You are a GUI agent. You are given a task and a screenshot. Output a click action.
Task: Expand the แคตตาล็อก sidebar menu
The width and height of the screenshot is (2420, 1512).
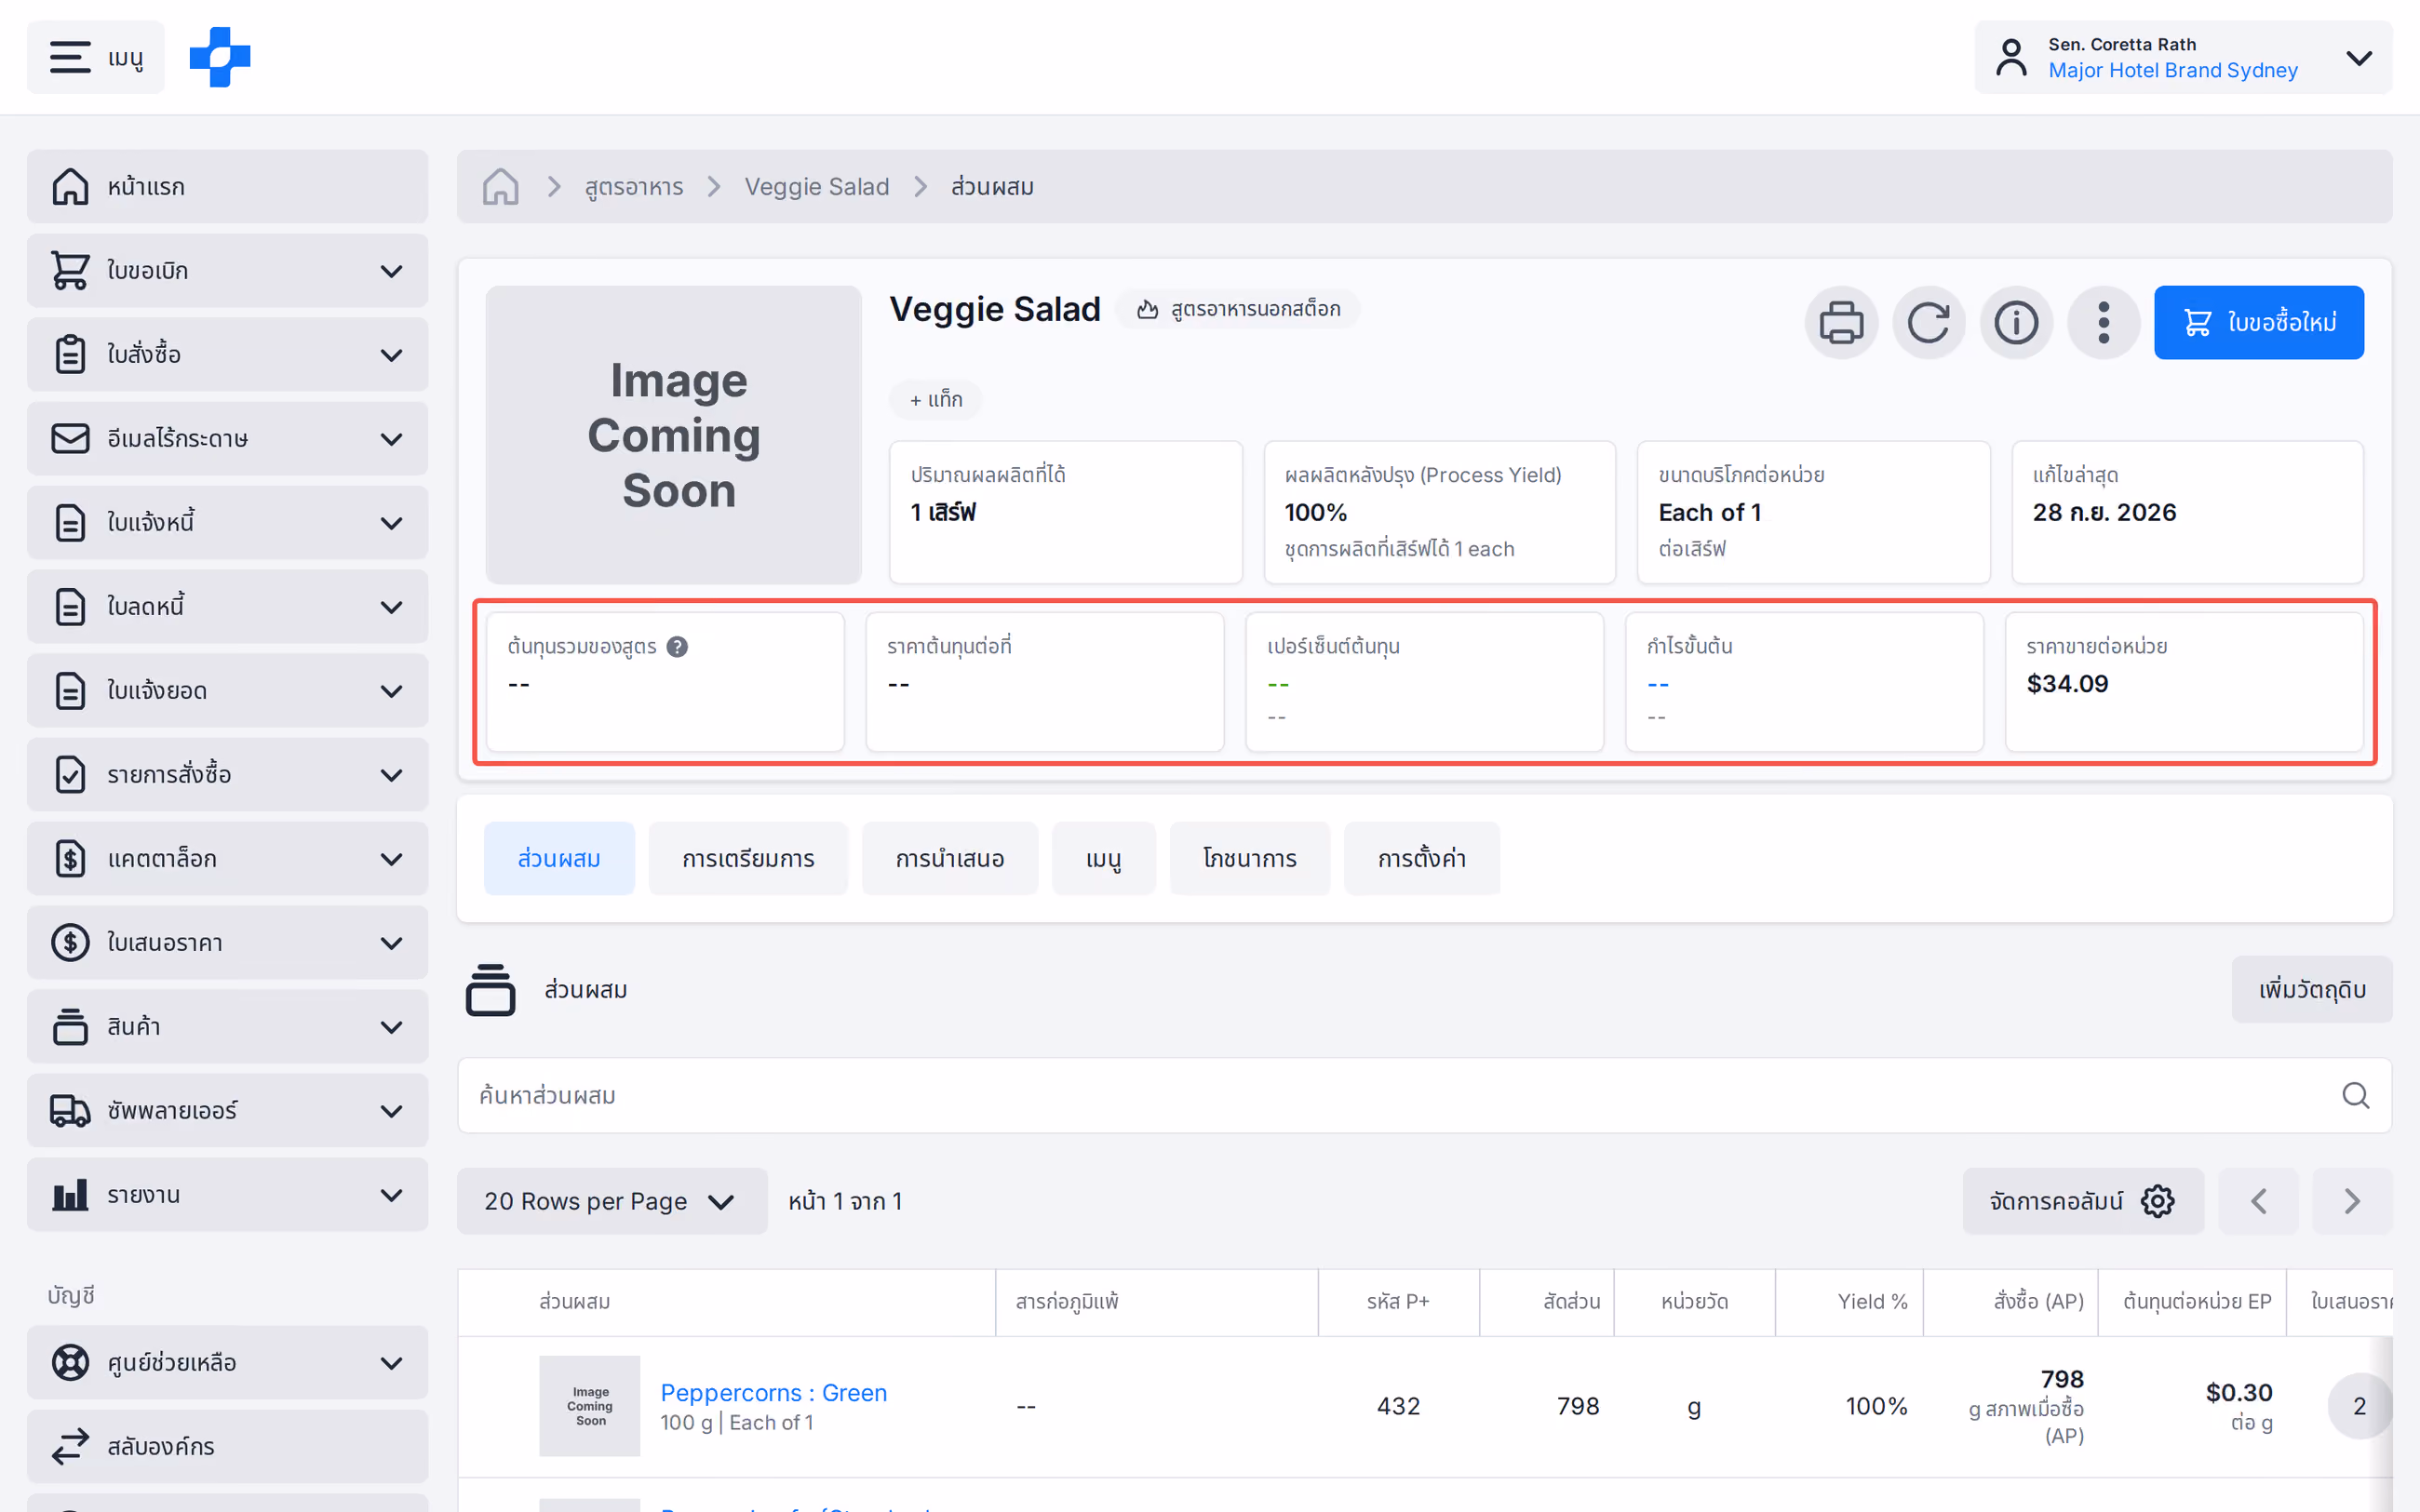pyautogui.click(x=228, y=859)
